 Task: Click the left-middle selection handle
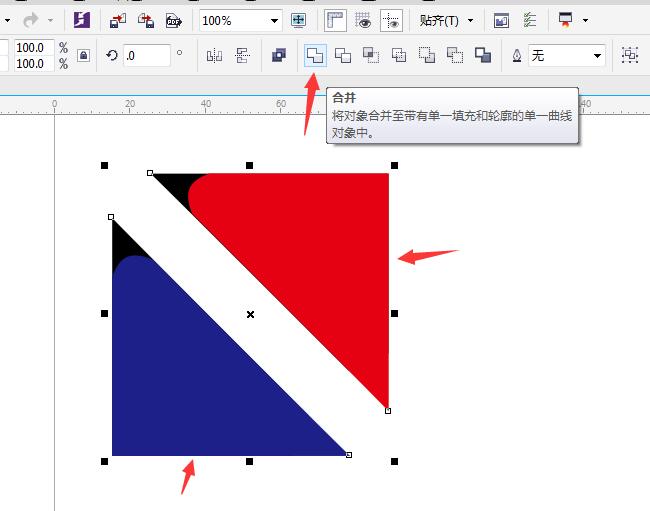pyautogui.click(x=104, y=313)
